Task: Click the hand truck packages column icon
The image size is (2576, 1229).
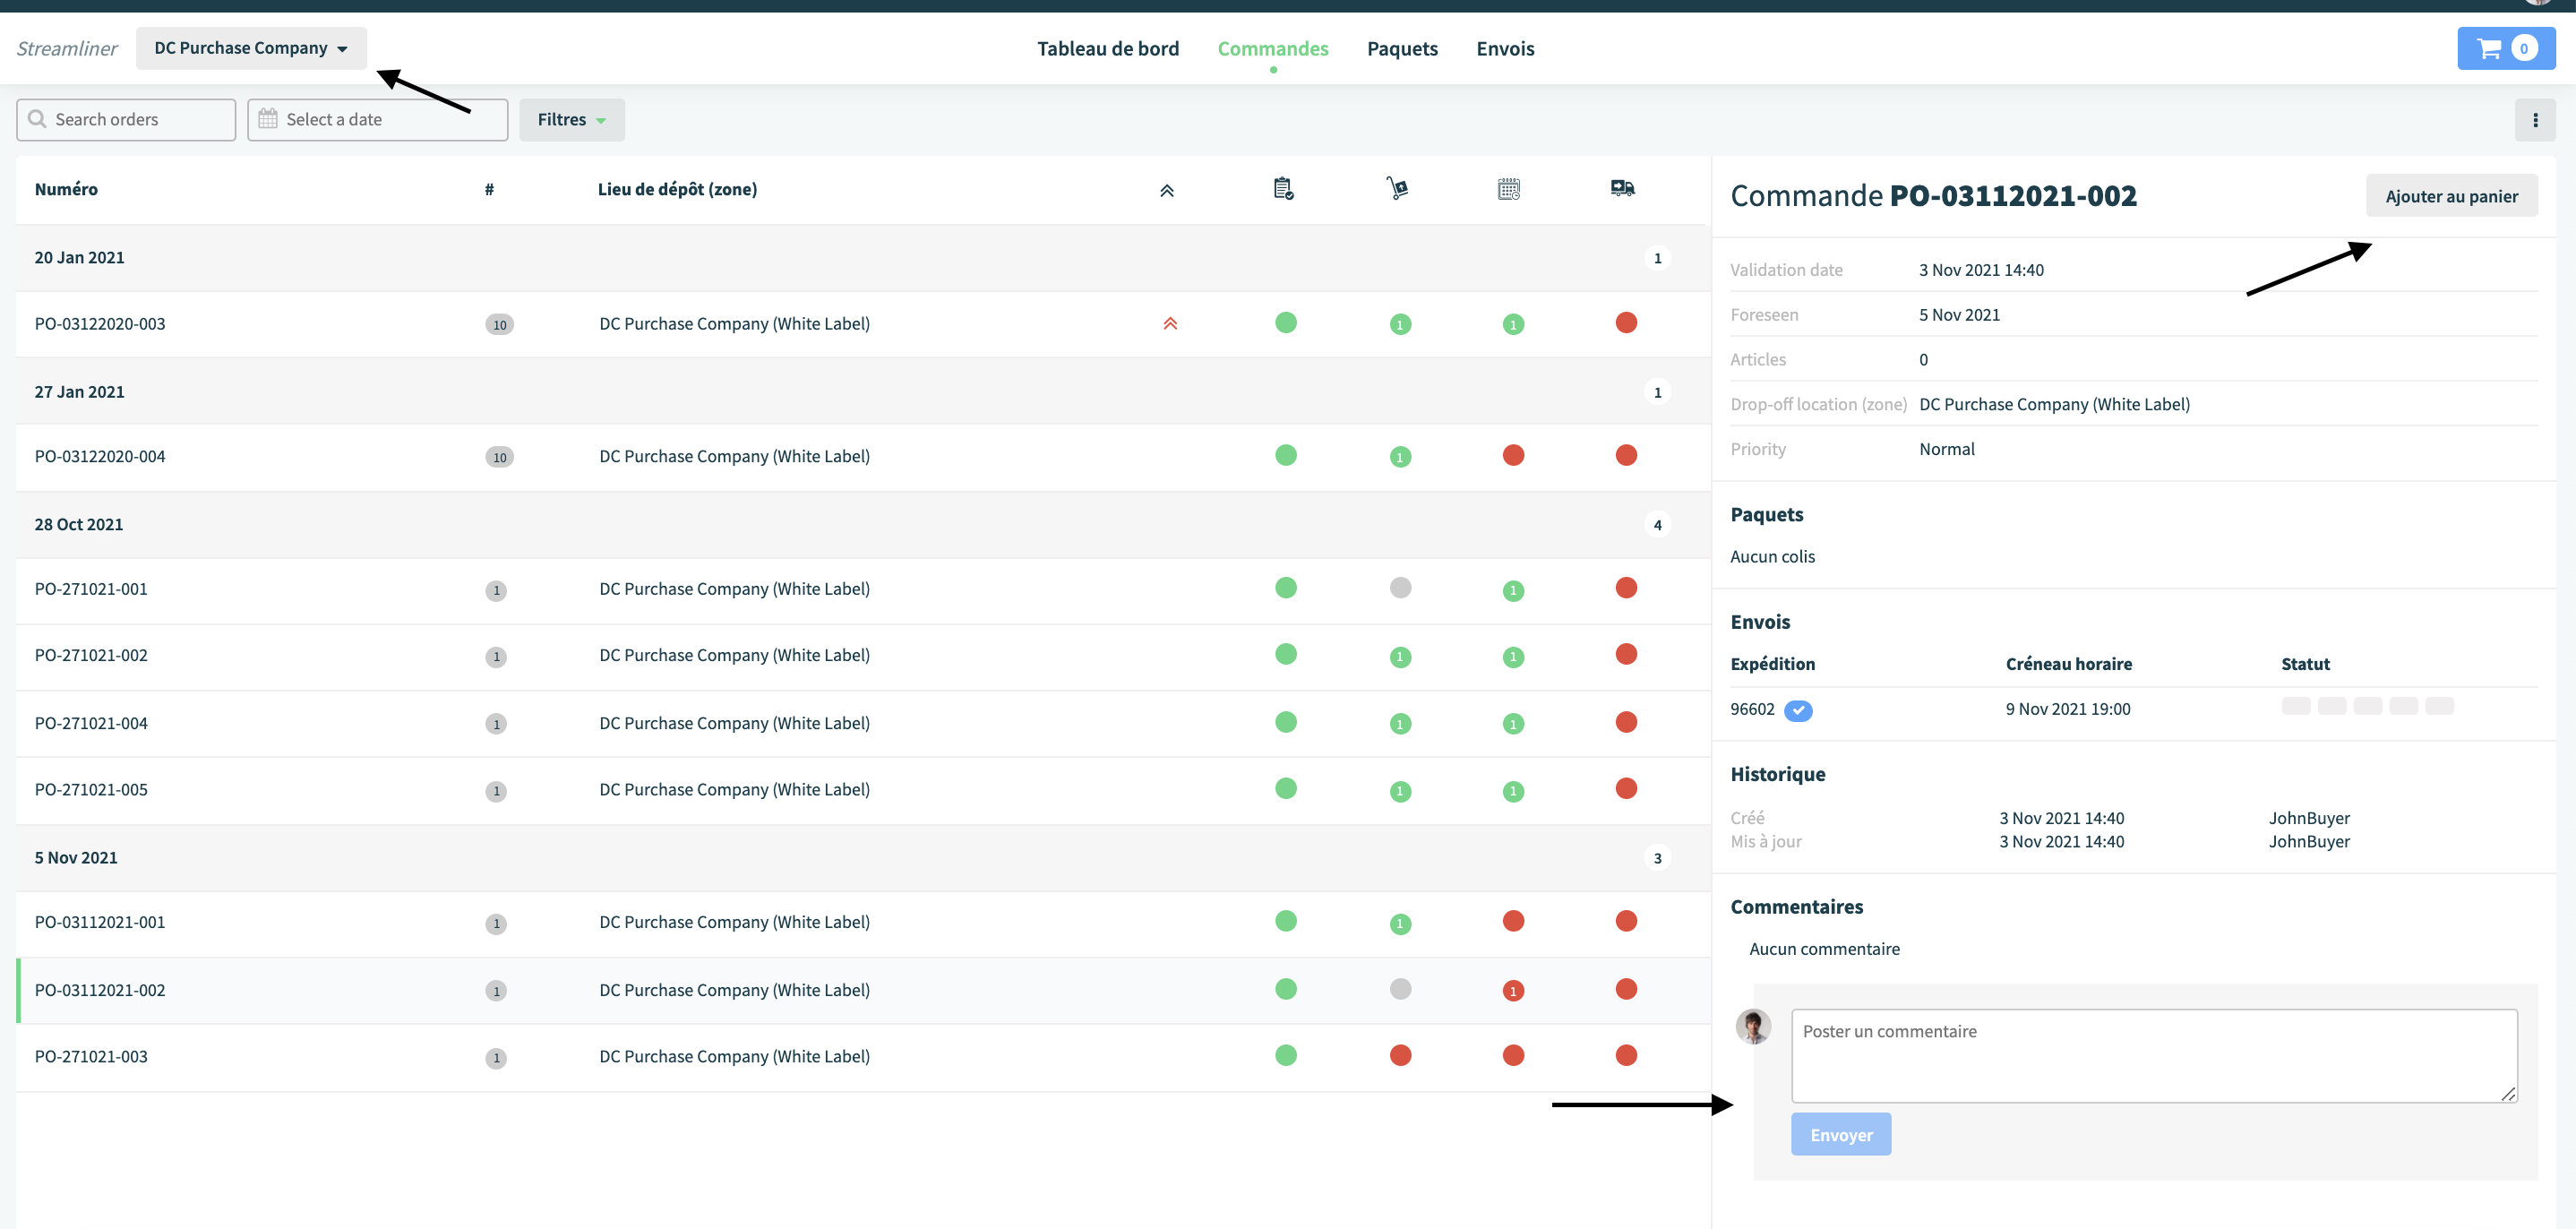Action: [1397, 188]
